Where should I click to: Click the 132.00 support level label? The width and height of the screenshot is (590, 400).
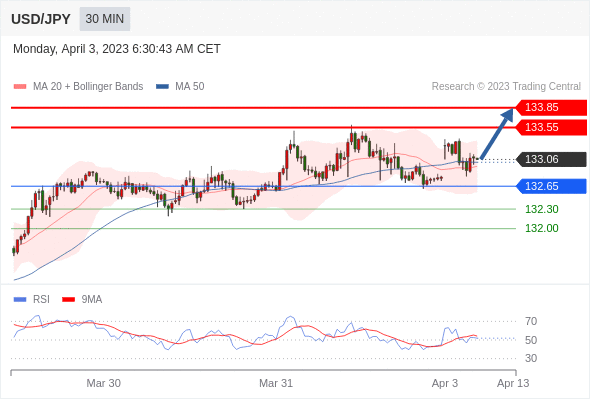tap(541, 228)
